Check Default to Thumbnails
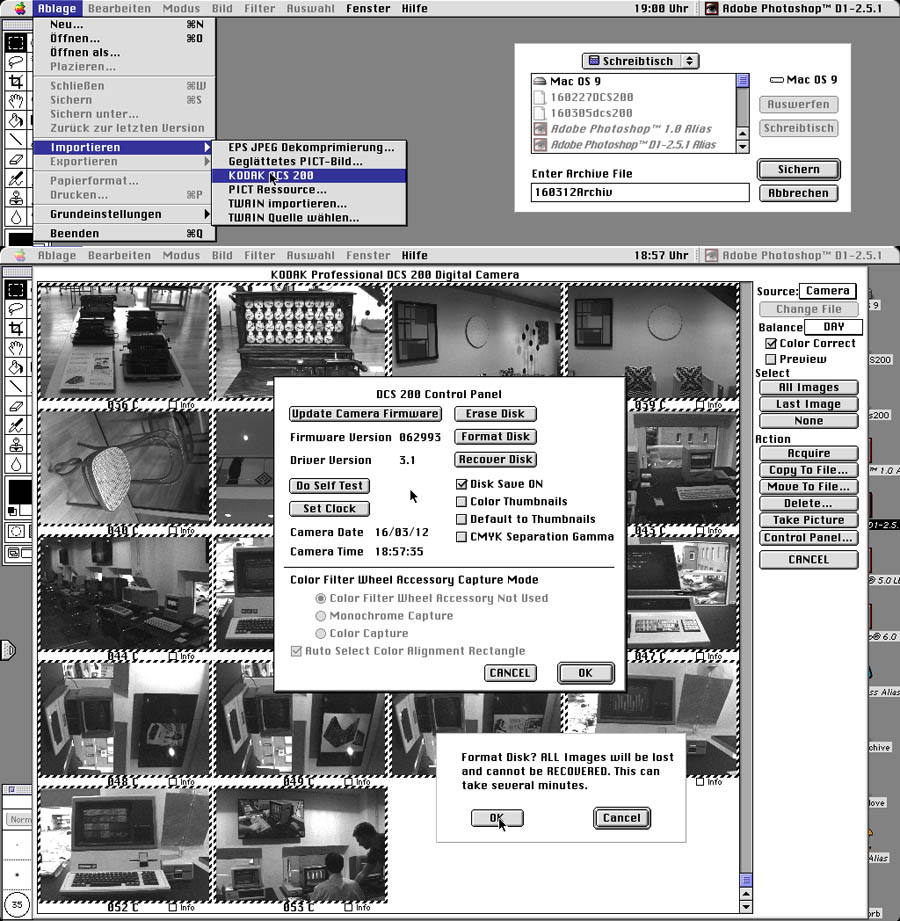 click(x=461, y=519)
